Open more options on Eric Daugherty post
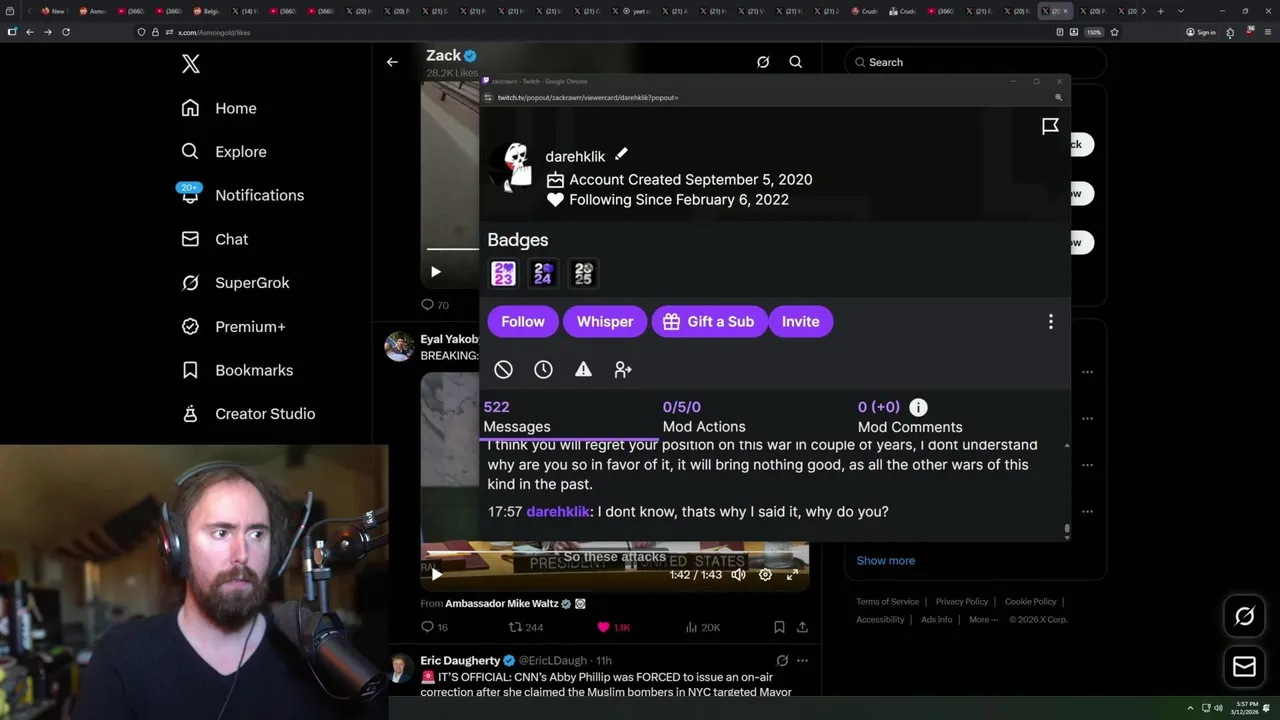Viewport: 1280px width, 720px height. pos(802,661)
